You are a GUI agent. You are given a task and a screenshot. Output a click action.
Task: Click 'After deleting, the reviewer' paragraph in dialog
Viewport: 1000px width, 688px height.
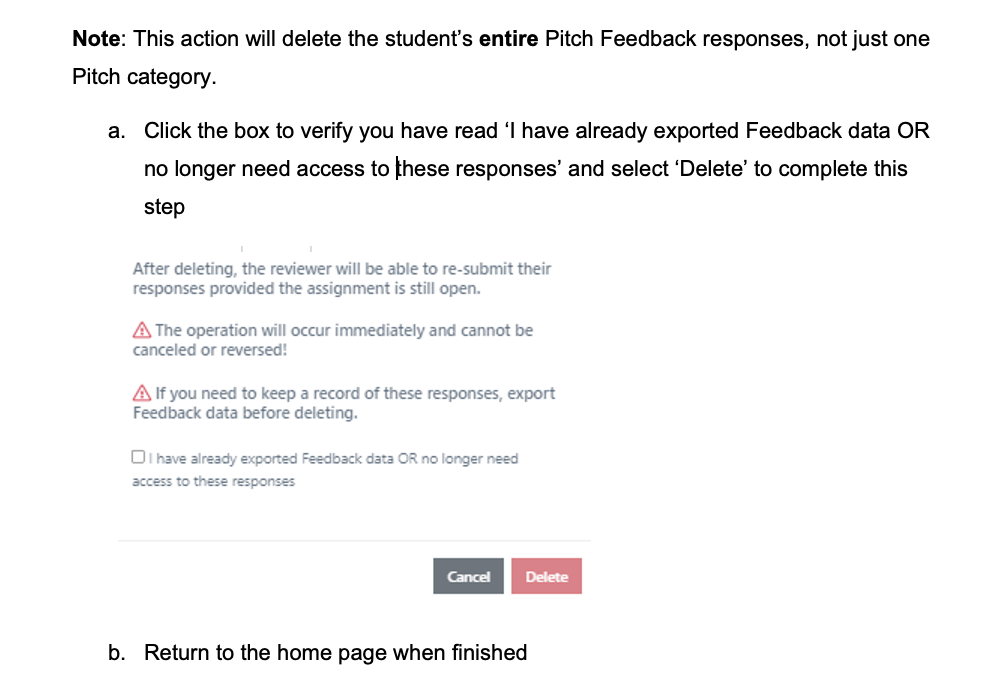coord(341,269)
